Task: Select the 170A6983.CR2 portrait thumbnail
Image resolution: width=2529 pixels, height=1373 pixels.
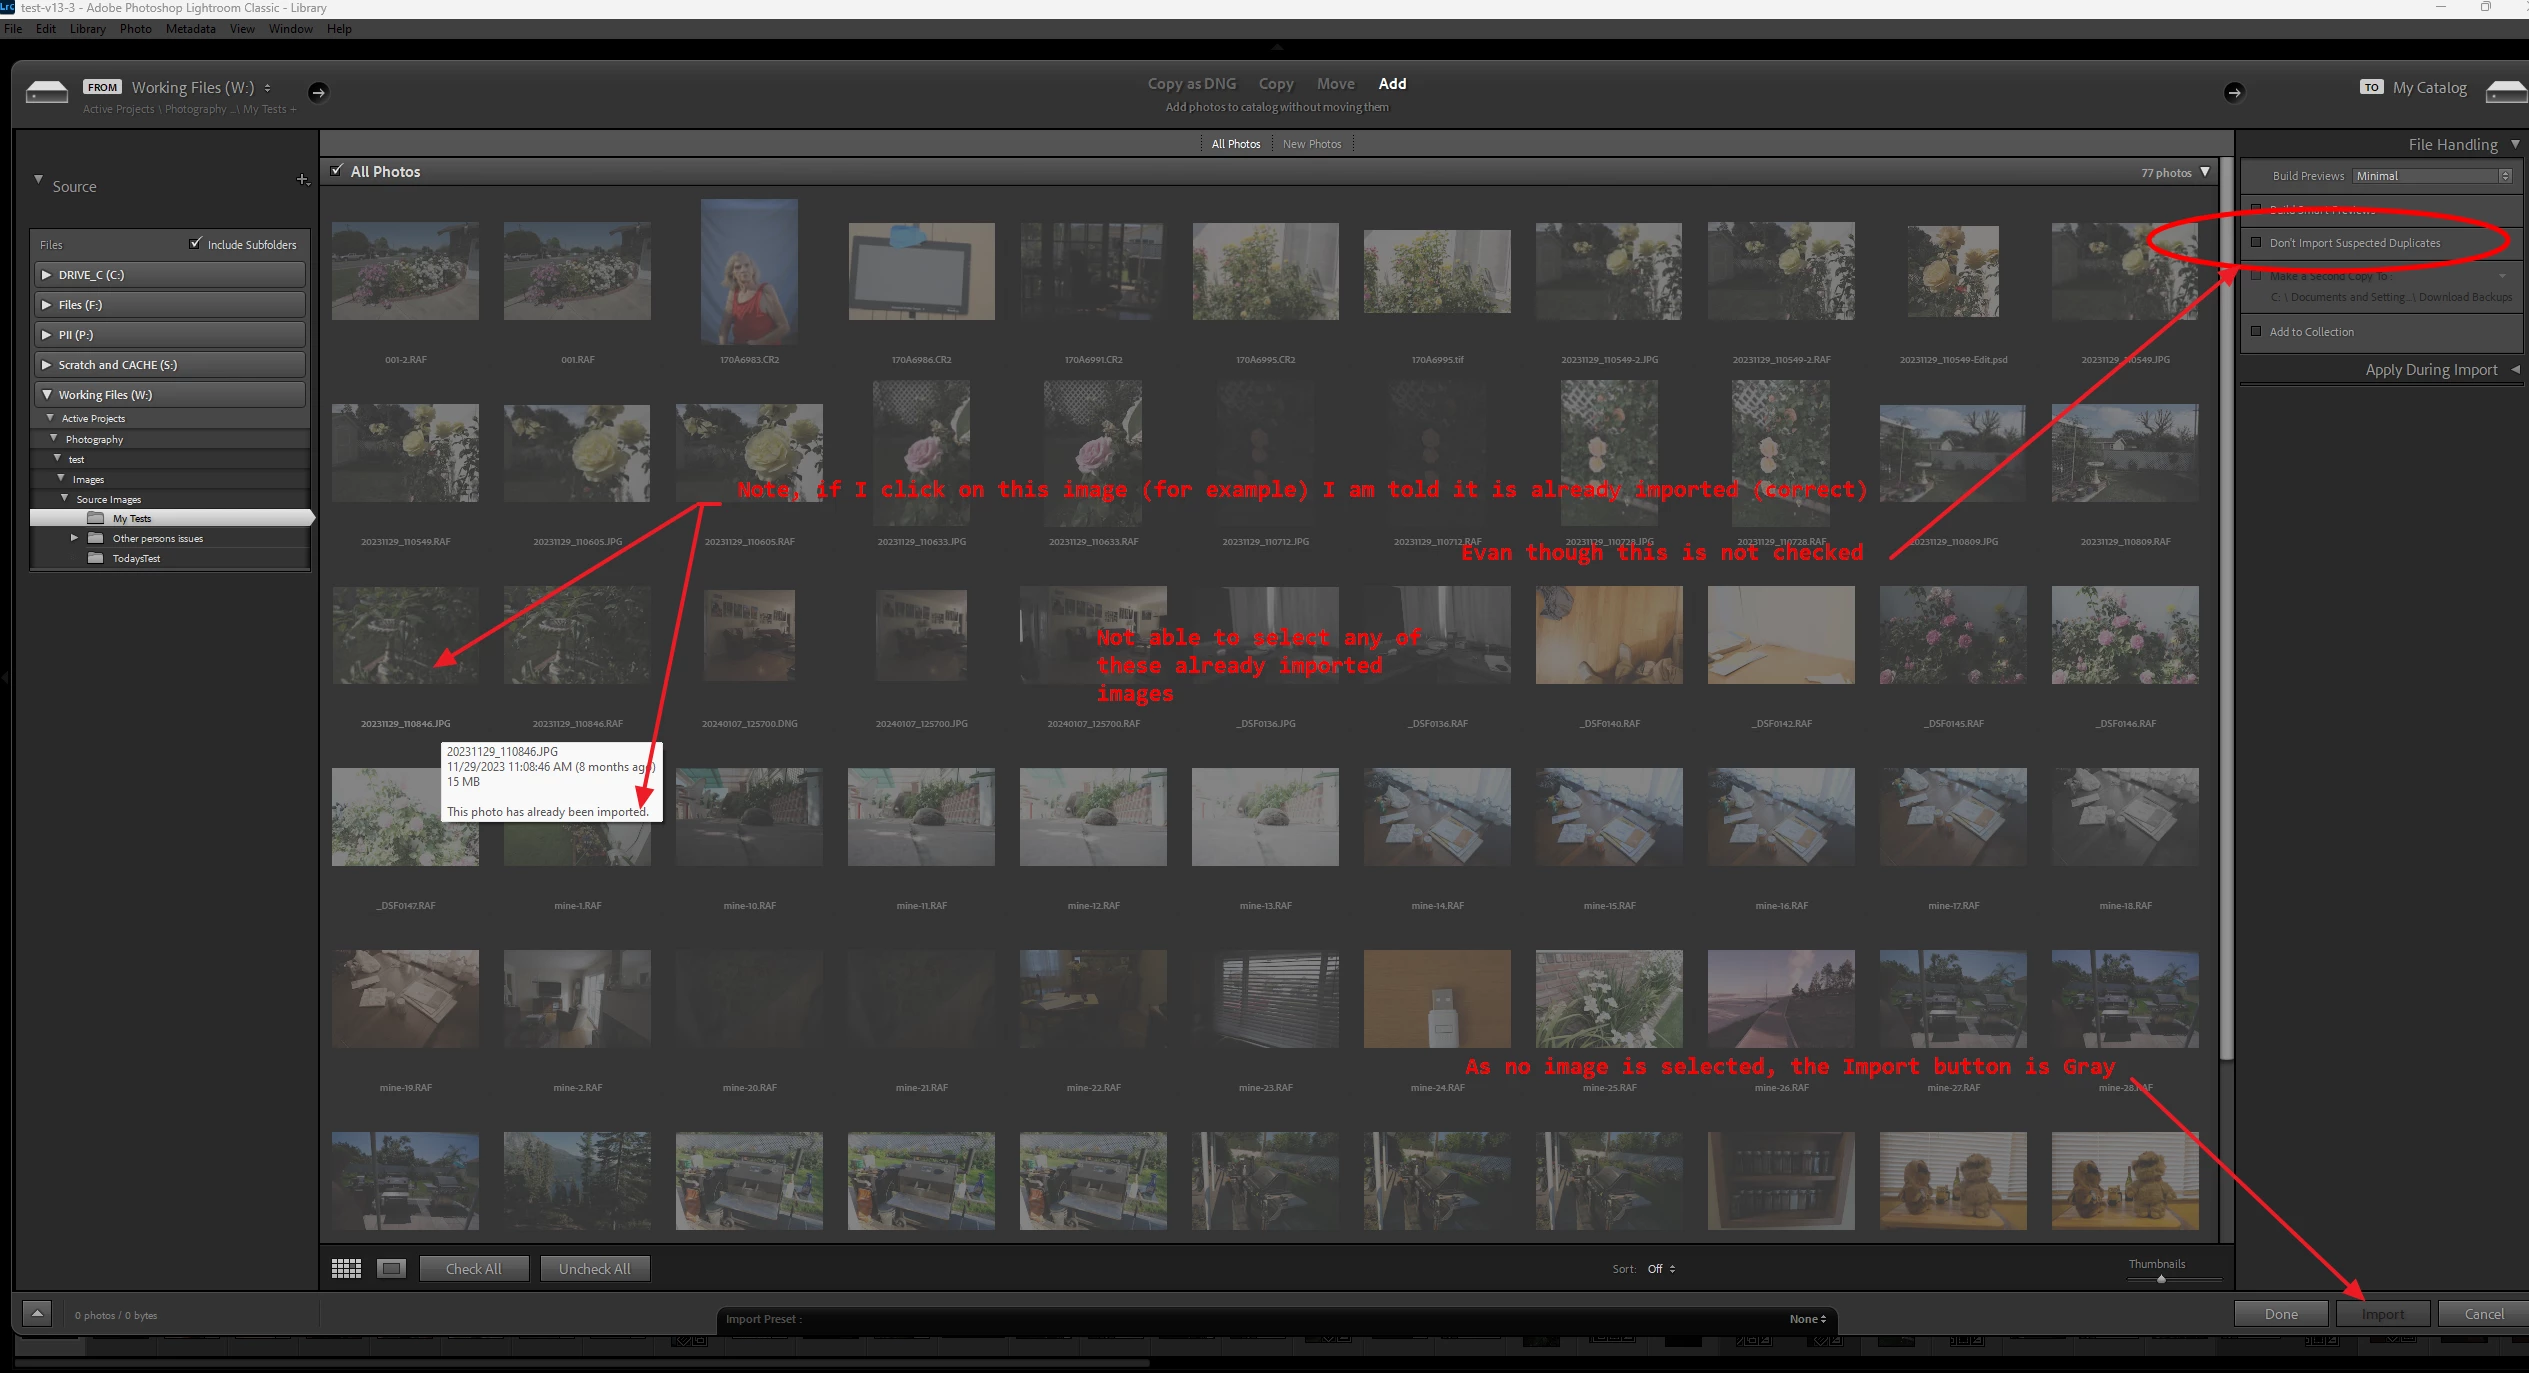Action: pos(749,271)
